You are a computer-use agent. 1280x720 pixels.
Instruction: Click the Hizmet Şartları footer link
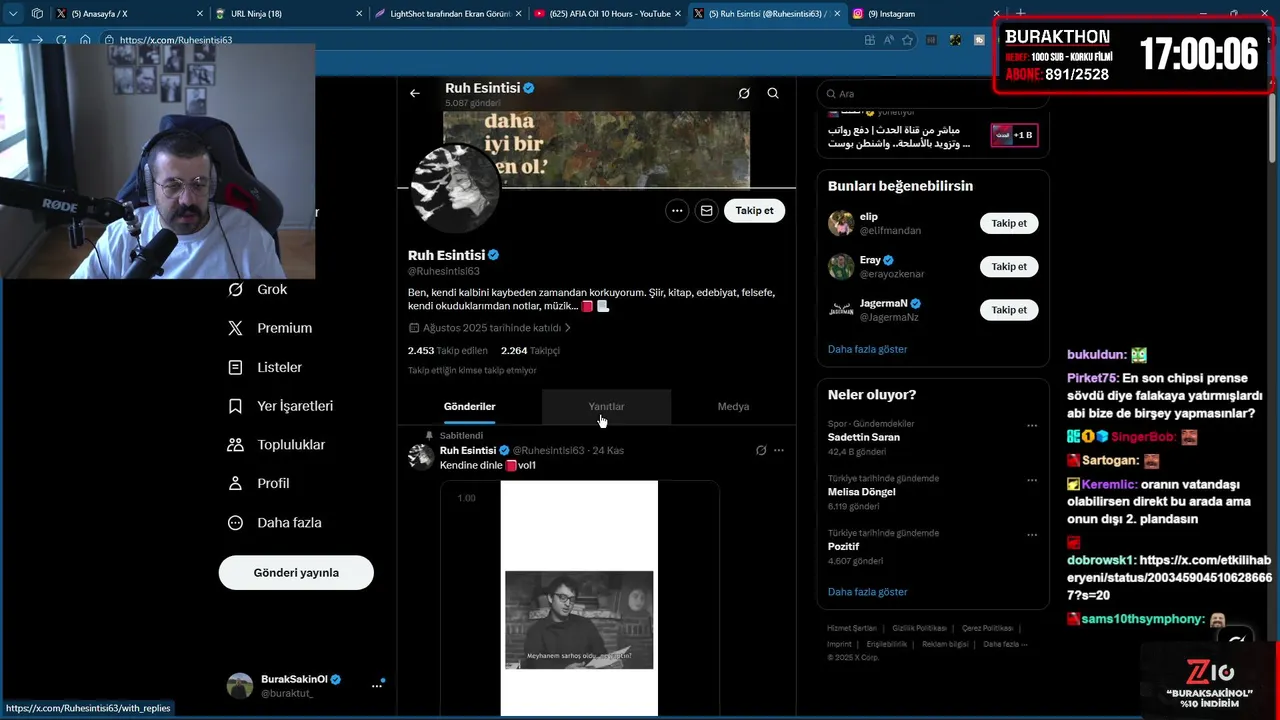pos(851,628)
